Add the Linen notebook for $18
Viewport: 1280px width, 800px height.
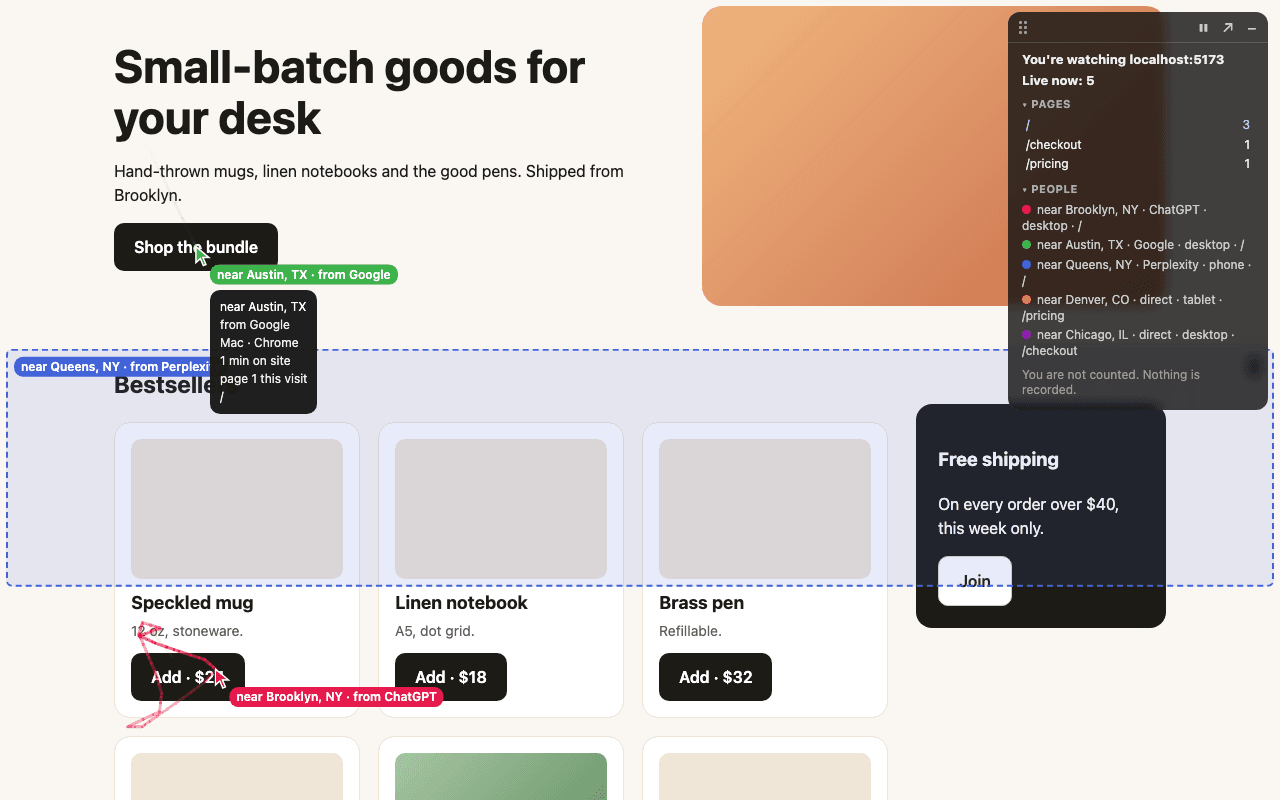451,677
